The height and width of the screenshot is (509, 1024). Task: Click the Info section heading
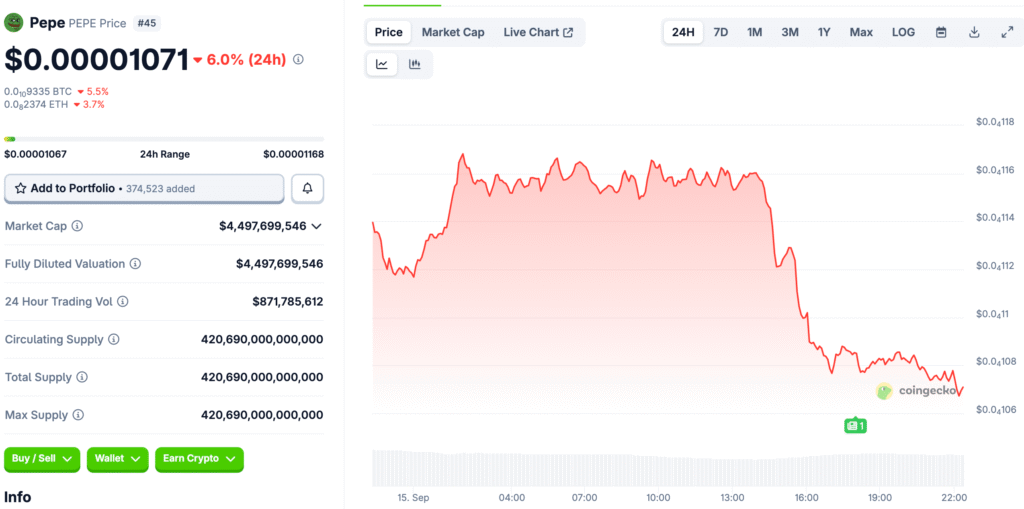[18, 497]
